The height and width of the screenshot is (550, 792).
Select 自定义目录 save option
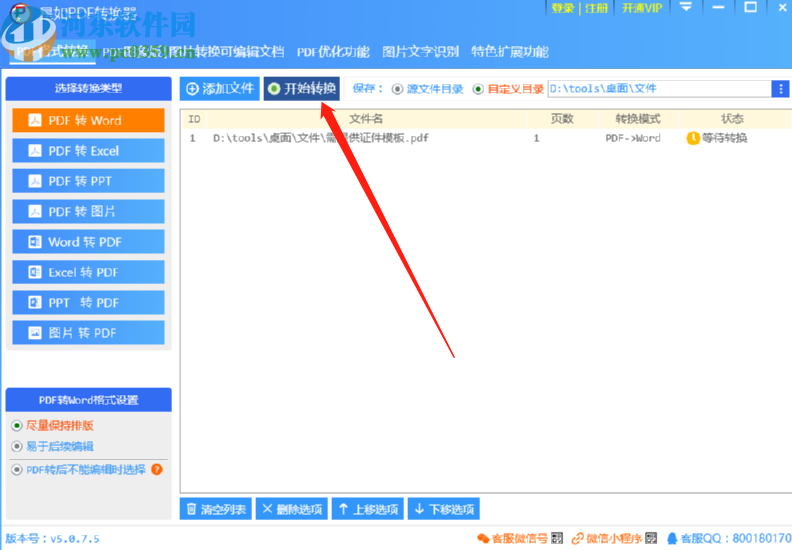[508, 89]
